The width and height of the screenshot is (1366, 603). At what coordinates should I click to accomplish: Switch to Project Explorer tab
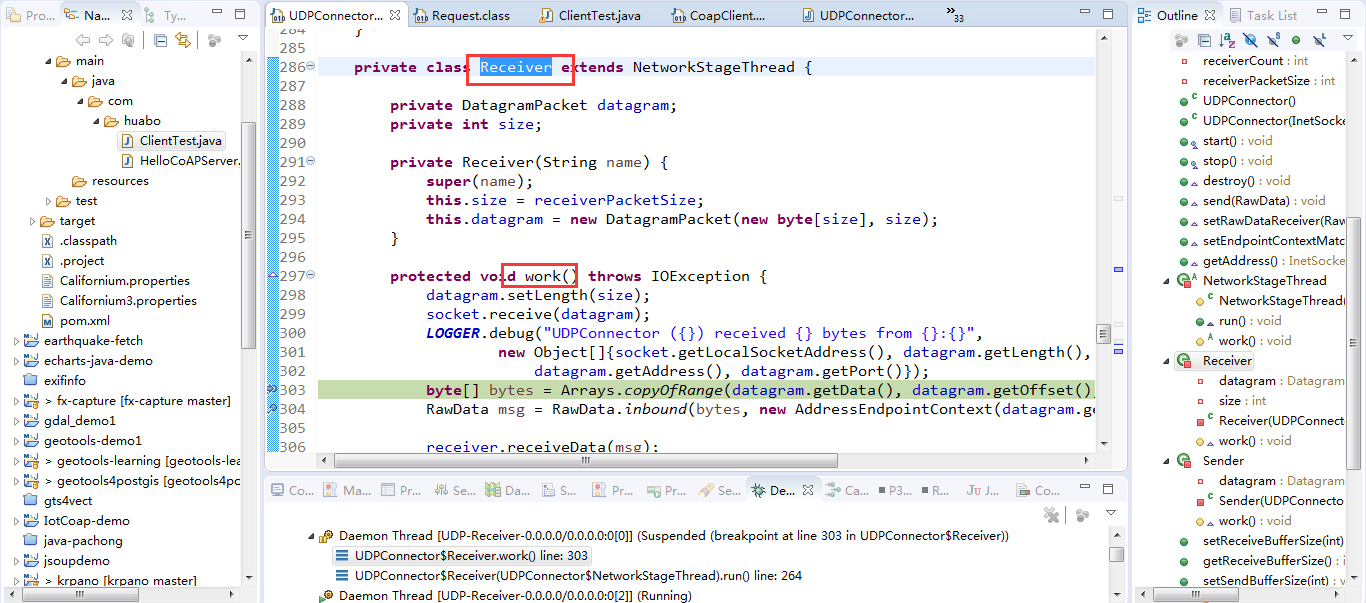tap(30, 16)
